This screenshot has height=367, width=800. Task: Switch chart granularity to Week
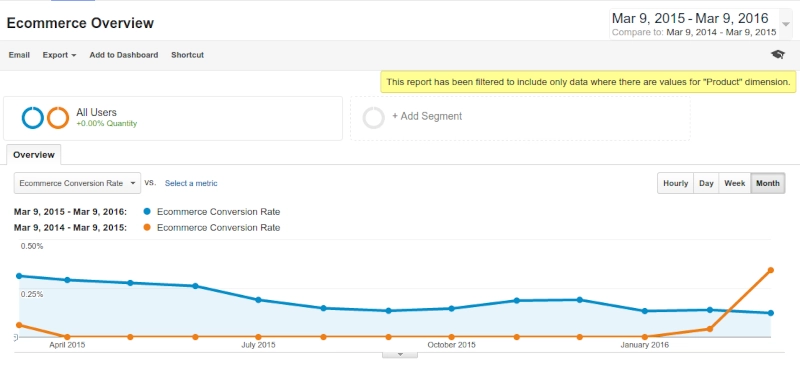[x=735, y=183]
